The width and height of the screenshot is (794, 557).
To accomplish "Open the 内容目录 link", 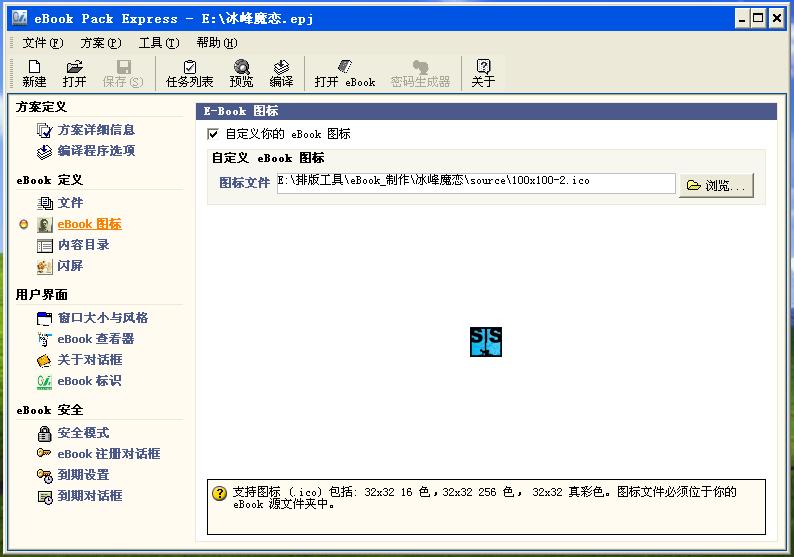I will pyautogui.click(x=84, y=245).
